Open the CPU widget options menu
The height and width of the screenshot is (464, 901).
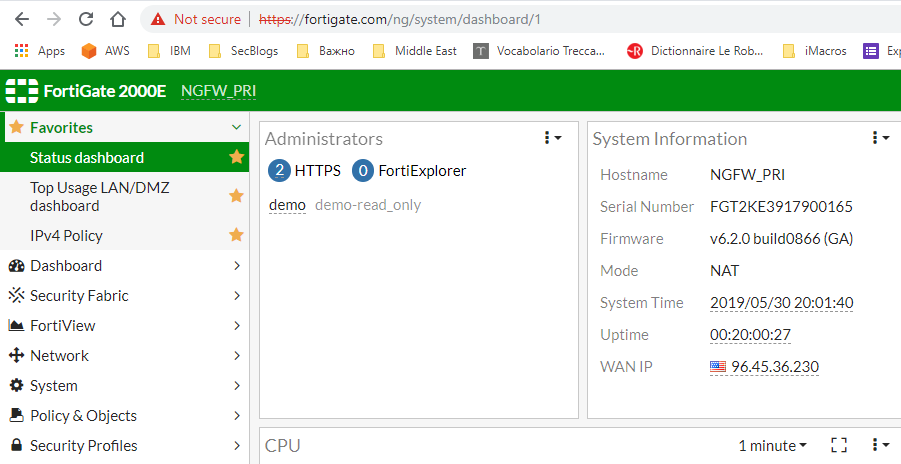point(880,444)
